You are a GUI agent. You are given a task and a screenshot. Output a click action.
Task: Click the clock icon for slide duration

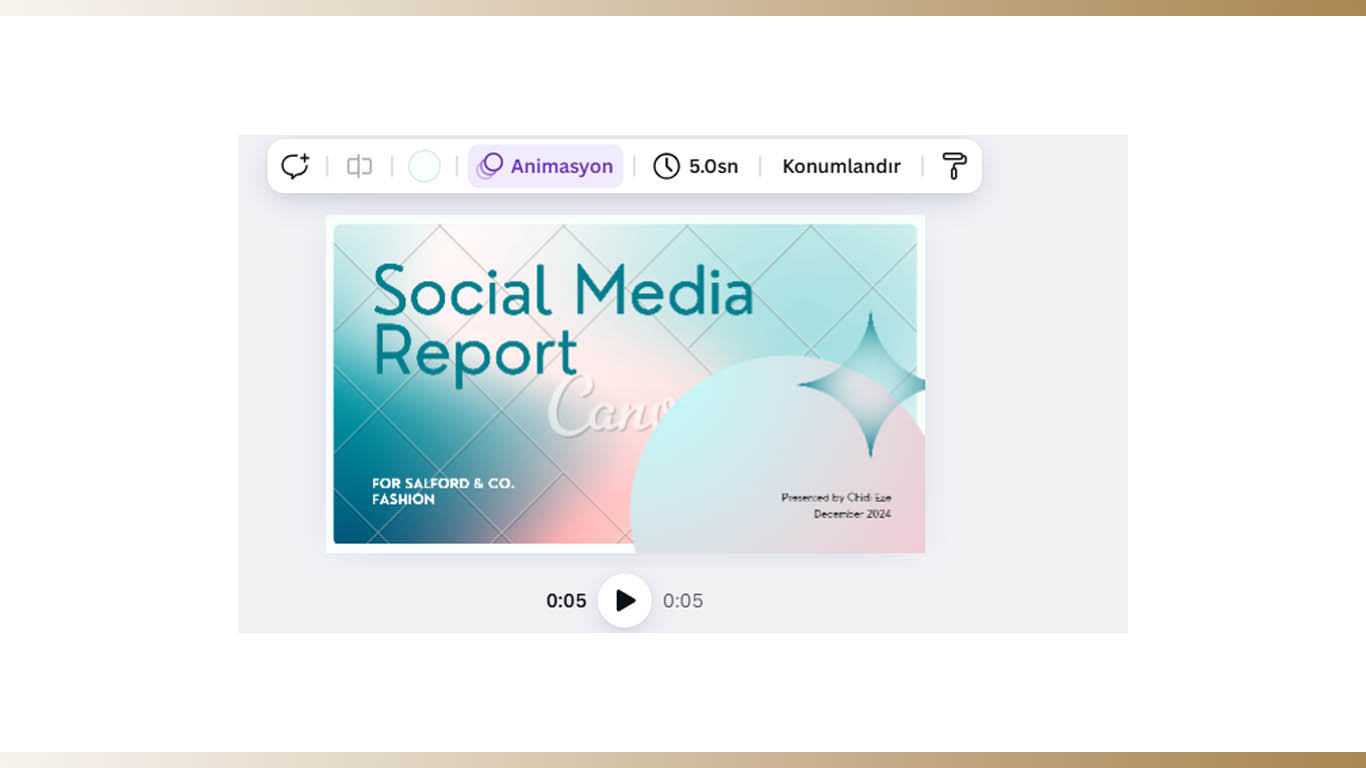tap(666, 166)
